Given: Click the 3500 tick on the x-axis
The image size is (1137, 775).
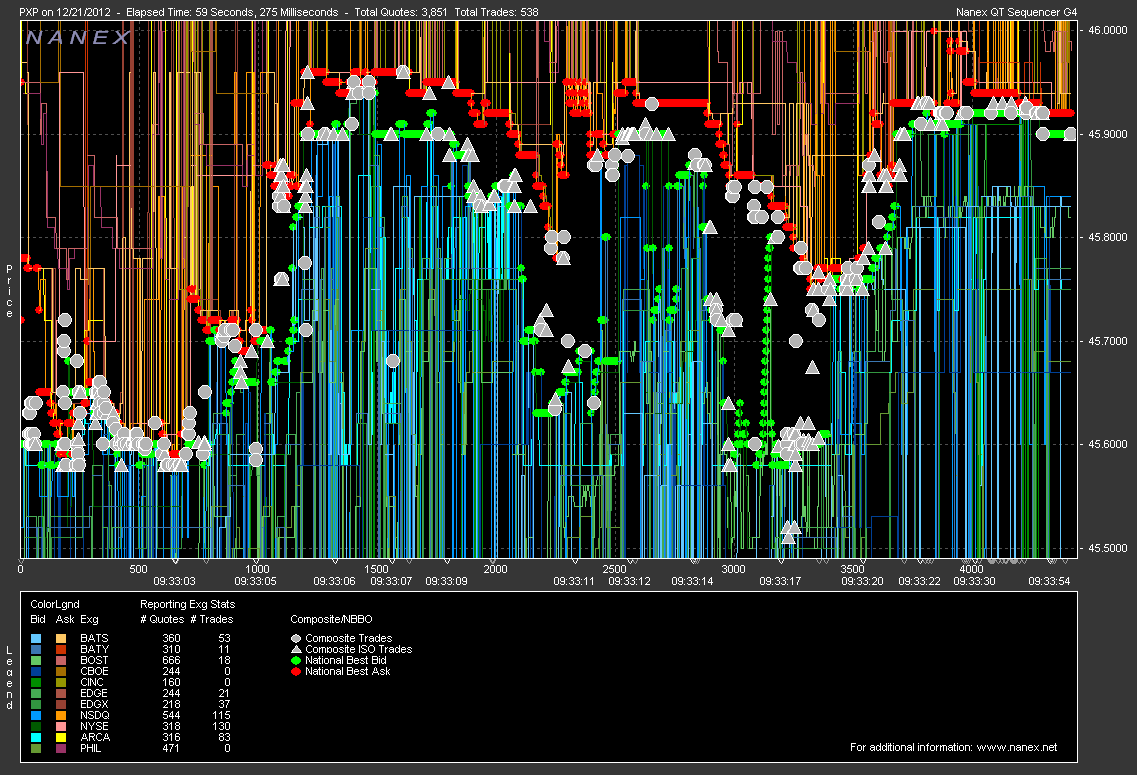Looking at the screenshot, I should [x=853, y=569].
